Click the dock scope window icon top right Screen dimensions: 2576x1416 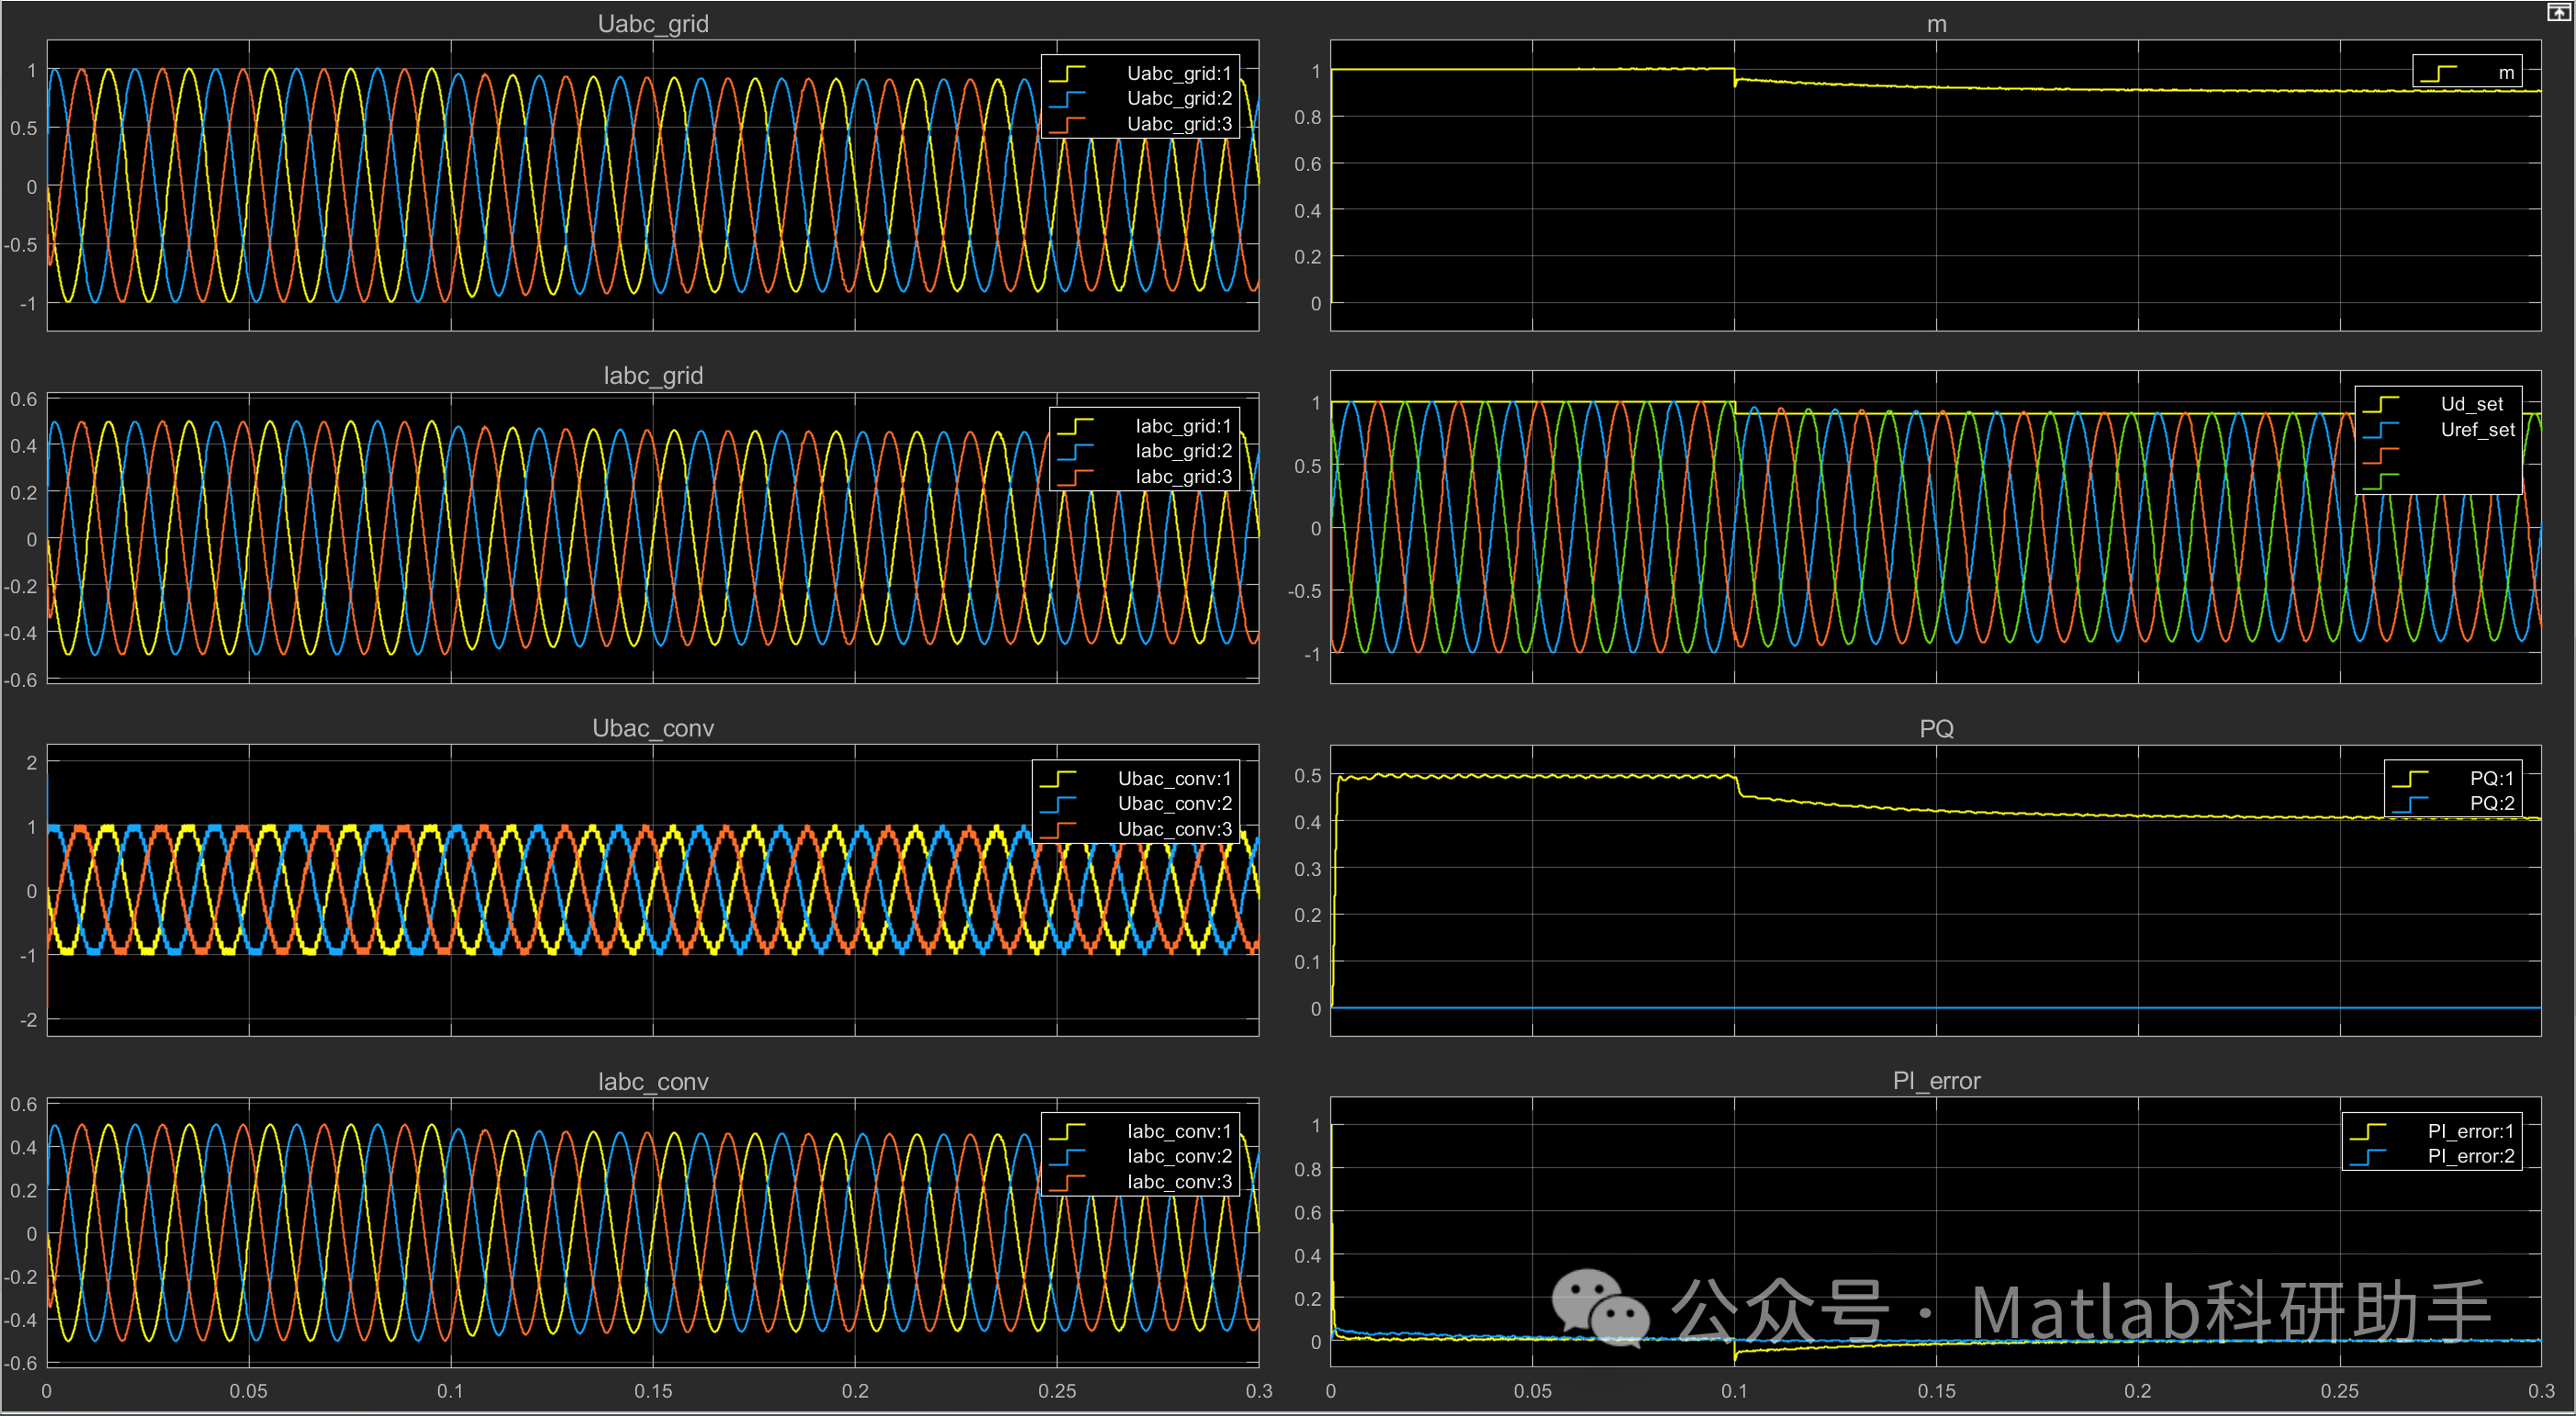2560,12
